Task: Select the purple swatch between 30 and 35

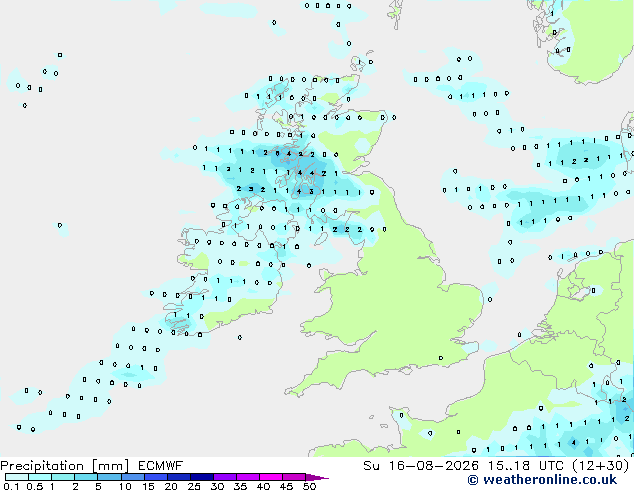Action: [x=225, y=477]
